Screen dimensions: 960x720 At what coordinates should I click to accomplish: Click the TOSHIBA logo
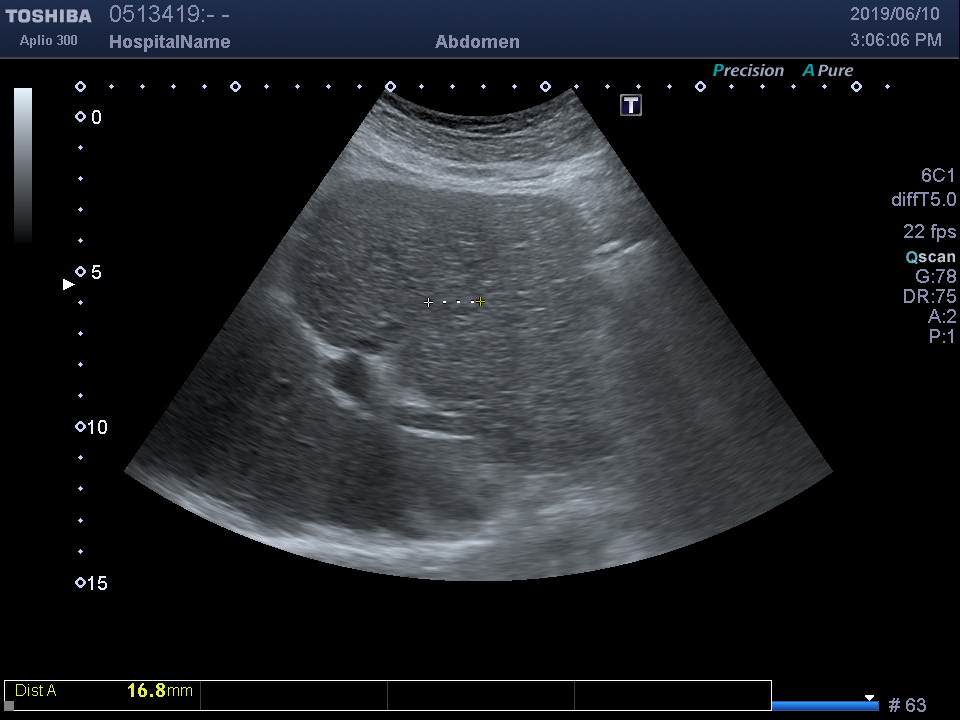pyautogui.click(x=48, y=16)
